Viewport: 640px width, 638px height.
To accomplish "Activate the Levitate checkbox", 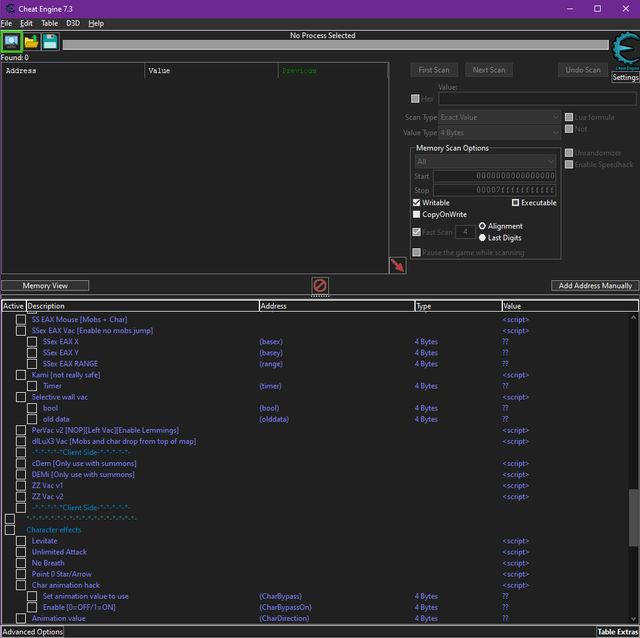I will click(x=21, y=541).
